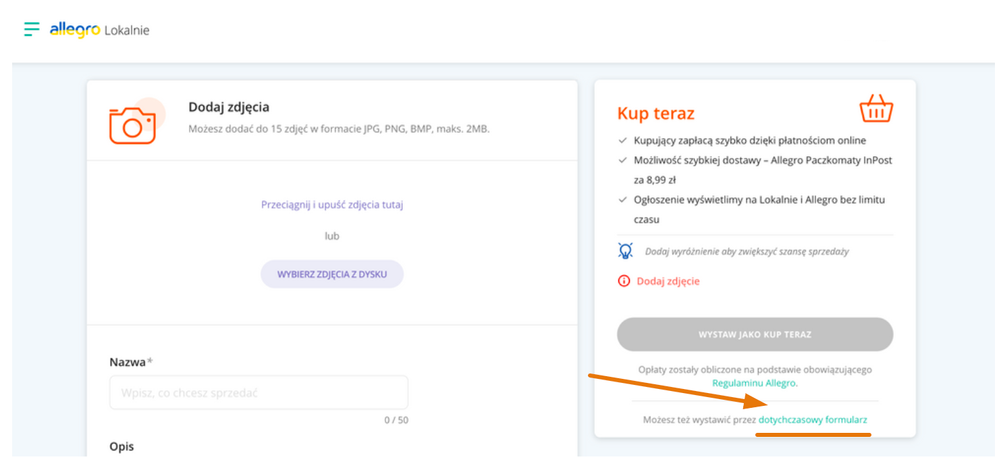Focus the Nazwa input field
This screenshot has width=999, height=458.
(x=259, y=392)
